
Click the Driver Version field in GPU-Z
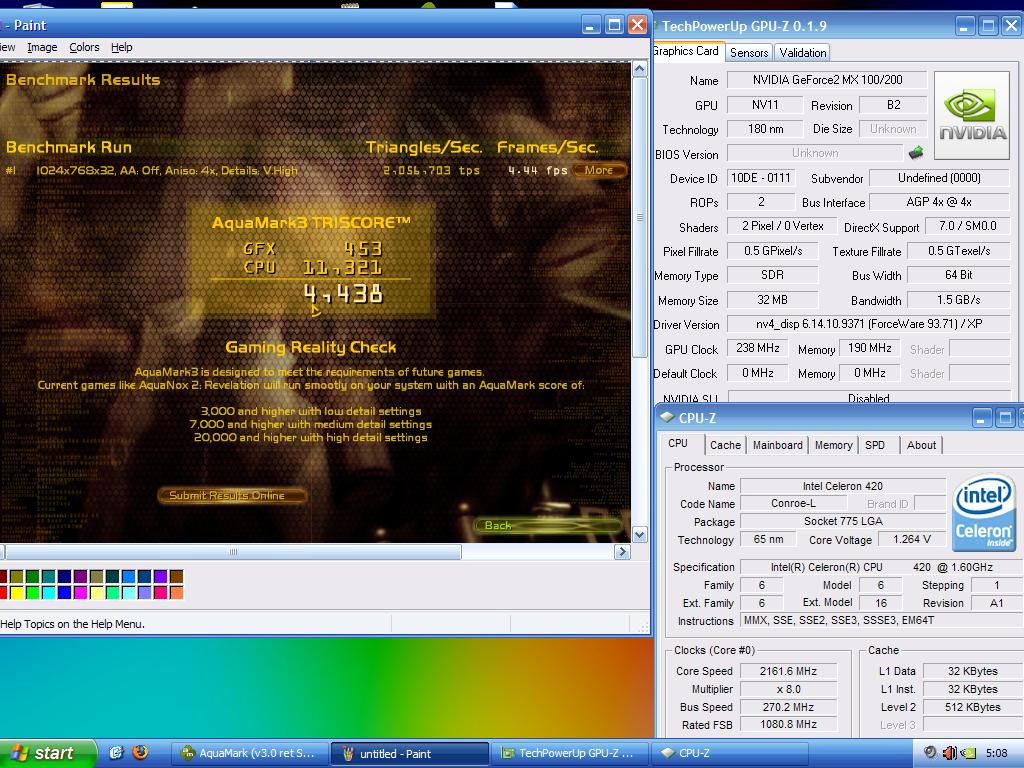pyautogui.click(x=869, y=324)
